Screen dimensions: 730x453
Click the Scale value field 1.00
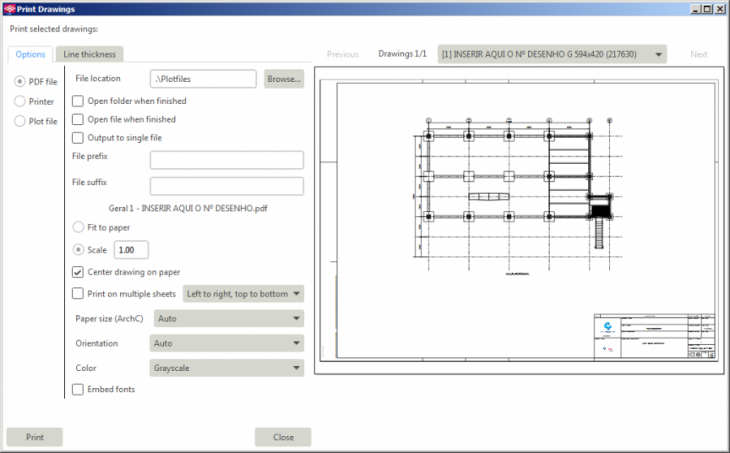tap(131, 250)
